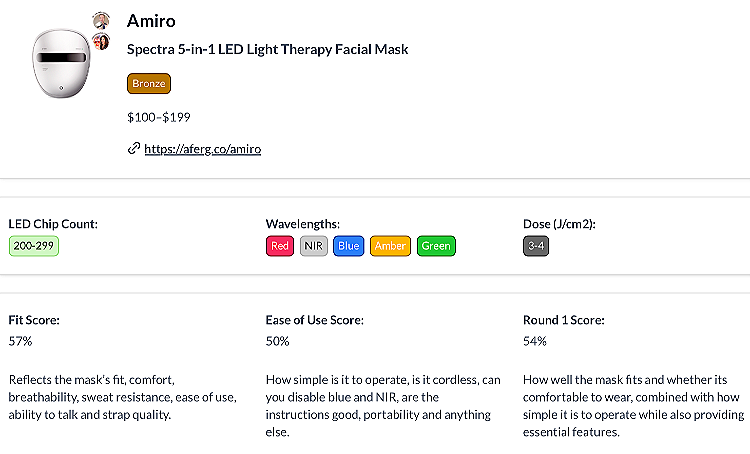Click the Spectra 5-in-1 LED mask title
The height and width of the screenshot is (454, 750).
tap(267, 49)
